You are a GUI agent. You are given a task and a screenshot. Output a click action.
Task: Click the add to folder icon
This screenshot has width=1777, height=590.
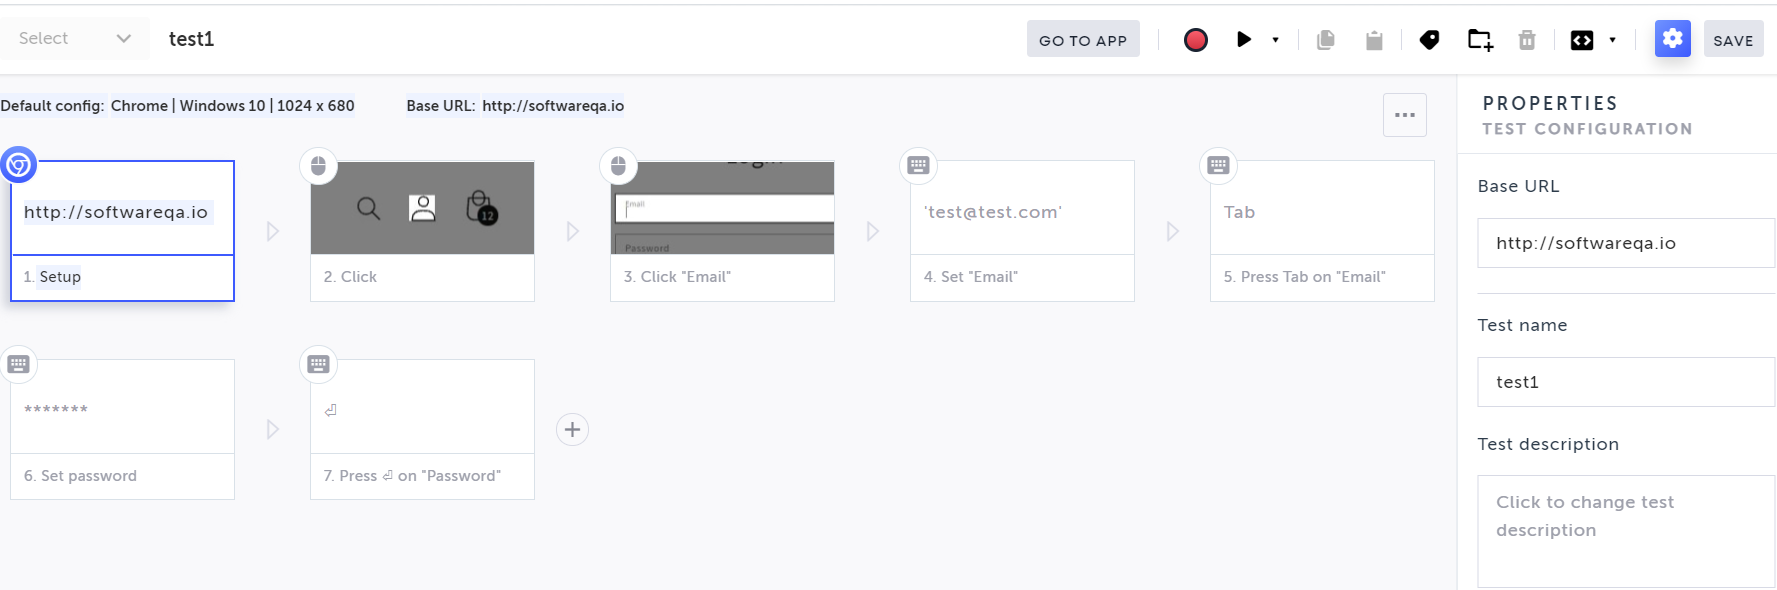pyautogui.click(x=1480, y=40)
